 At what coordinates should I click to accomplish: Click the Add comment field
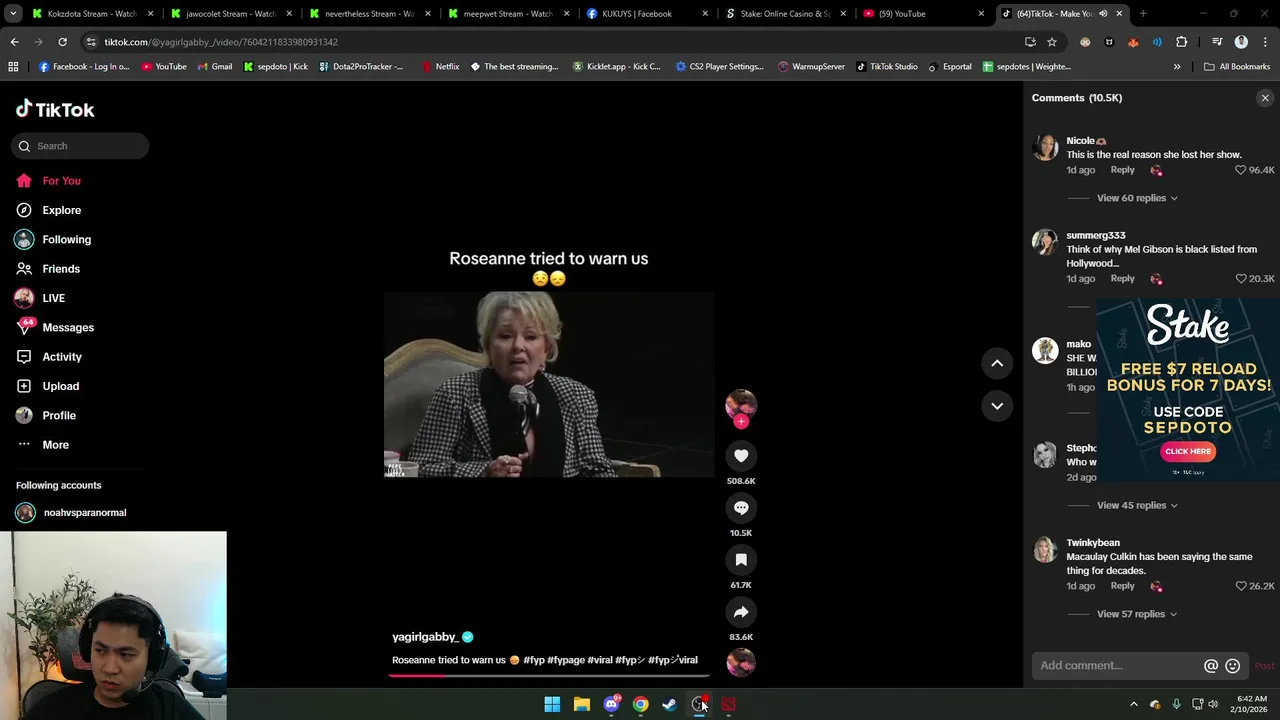[1117, 666]
